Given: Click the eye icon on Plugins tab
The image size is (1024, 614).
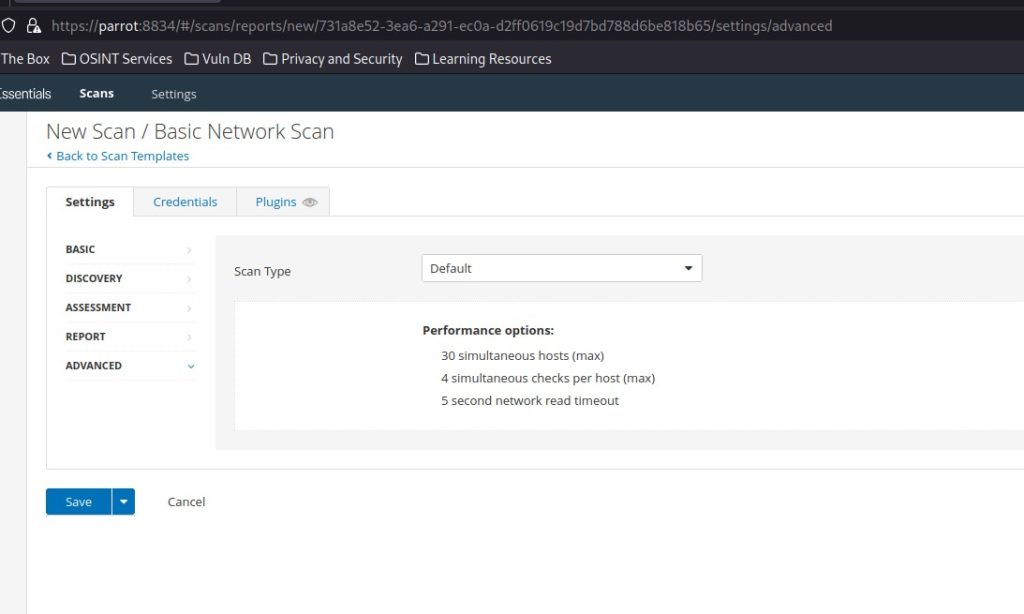Looking at the screenshot, I should (310, 202).
